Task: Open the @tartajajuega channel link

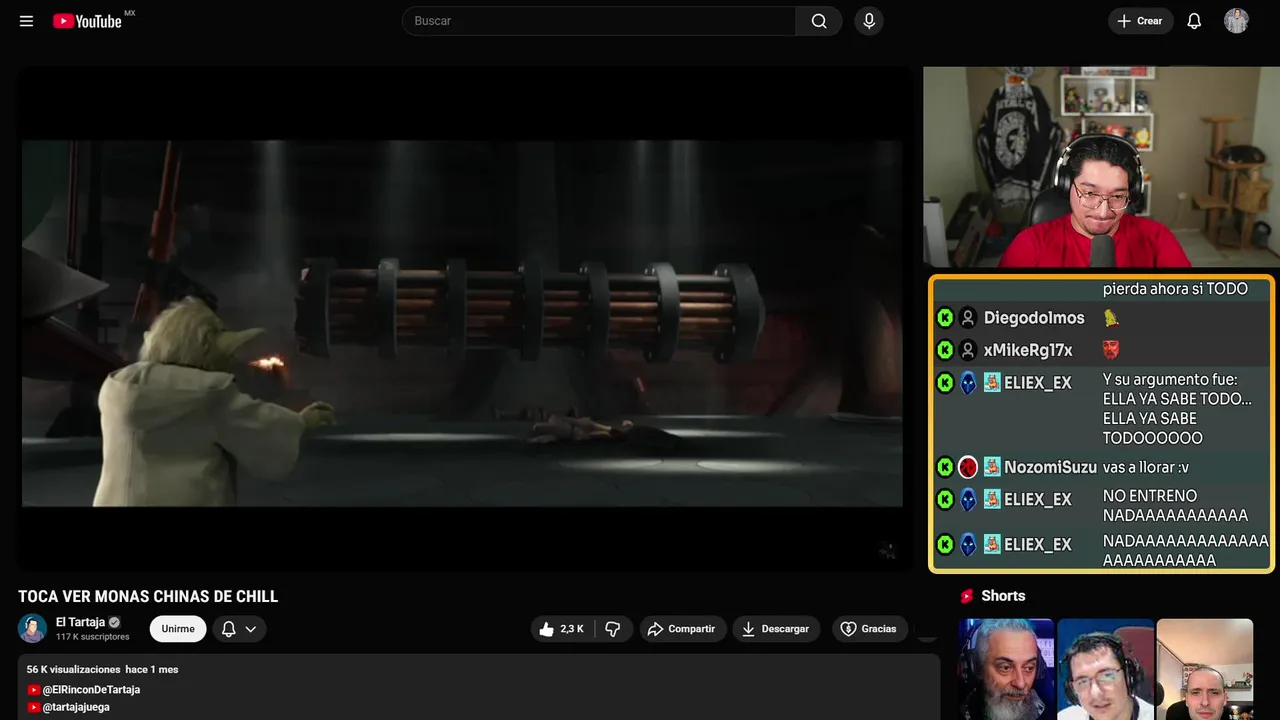Action: 76,707
